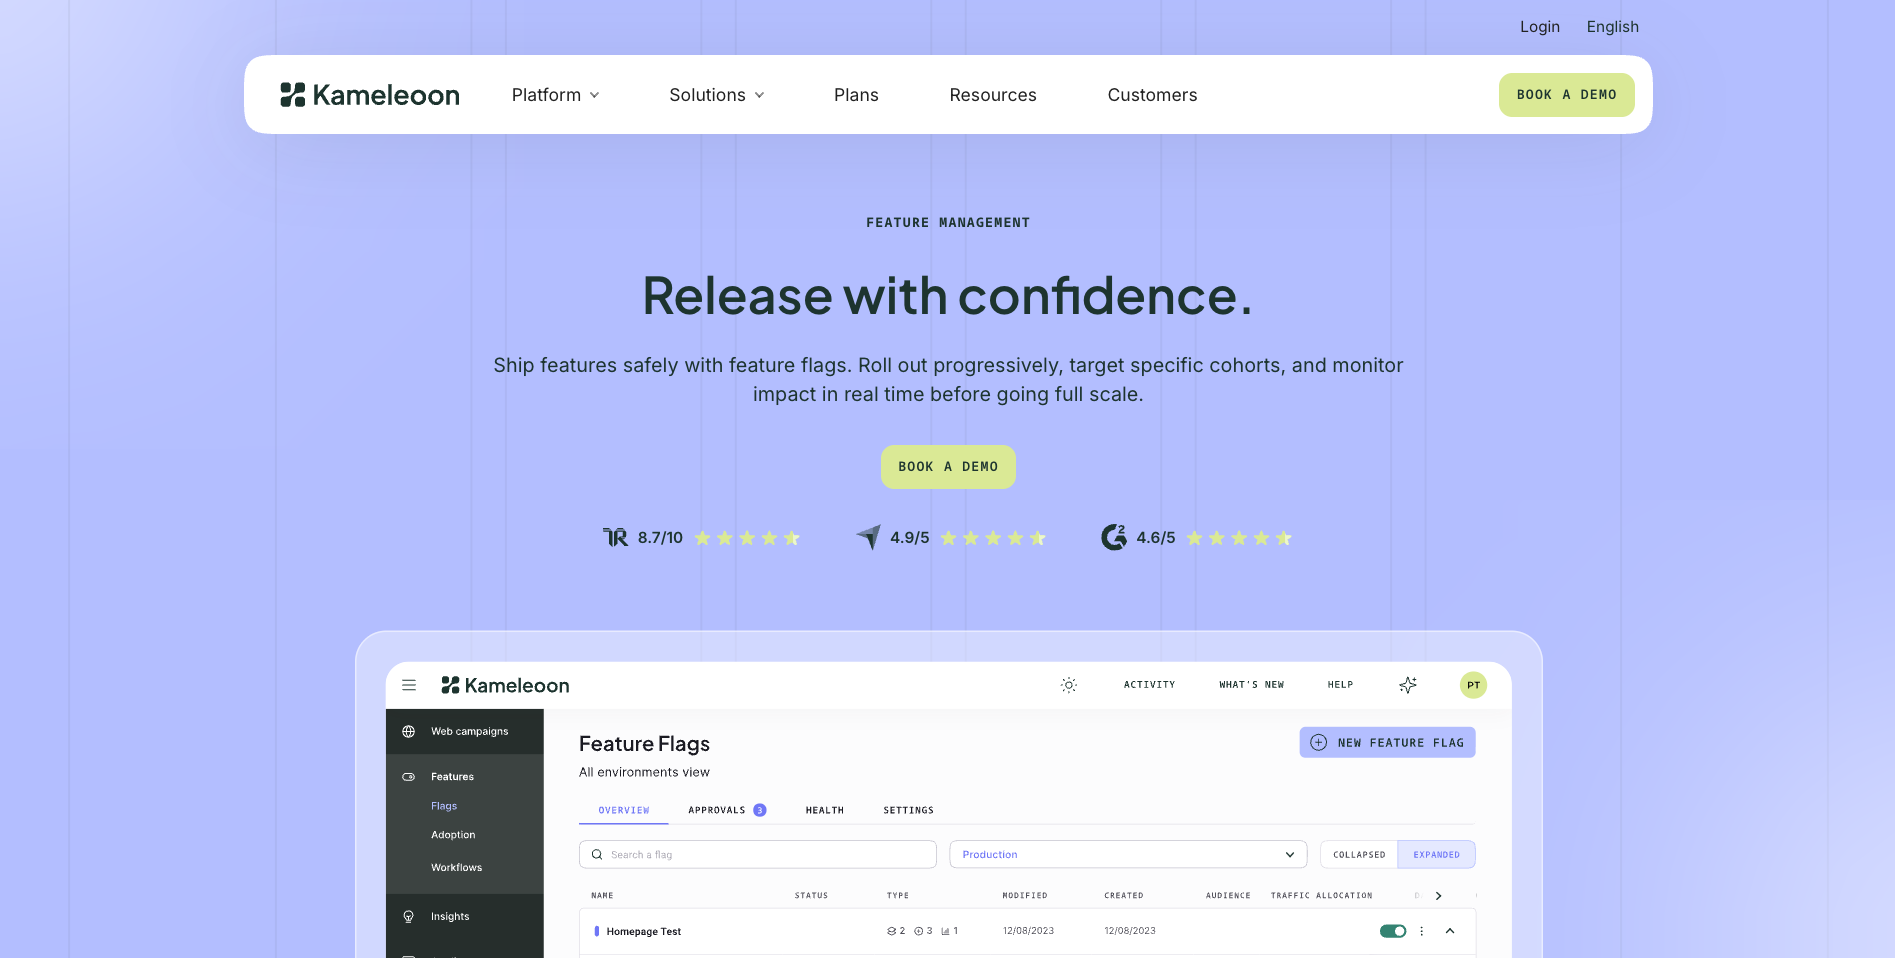Switch the flag list to Collapsed view
Screen dimensions: 1895x958
pos(1359,855)
